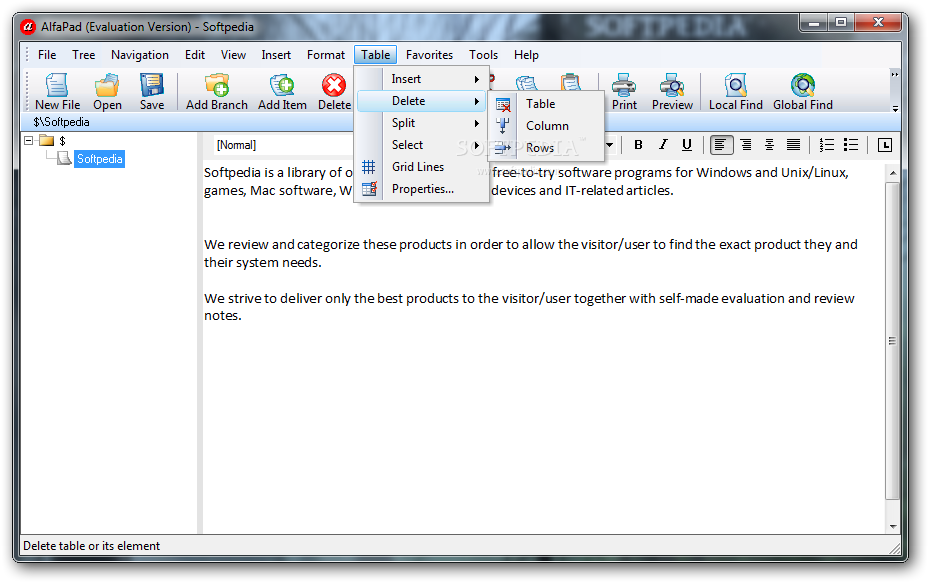Click the table Properties menu icon
Screen dimensions: 929x583
click(x=369, y=189)
